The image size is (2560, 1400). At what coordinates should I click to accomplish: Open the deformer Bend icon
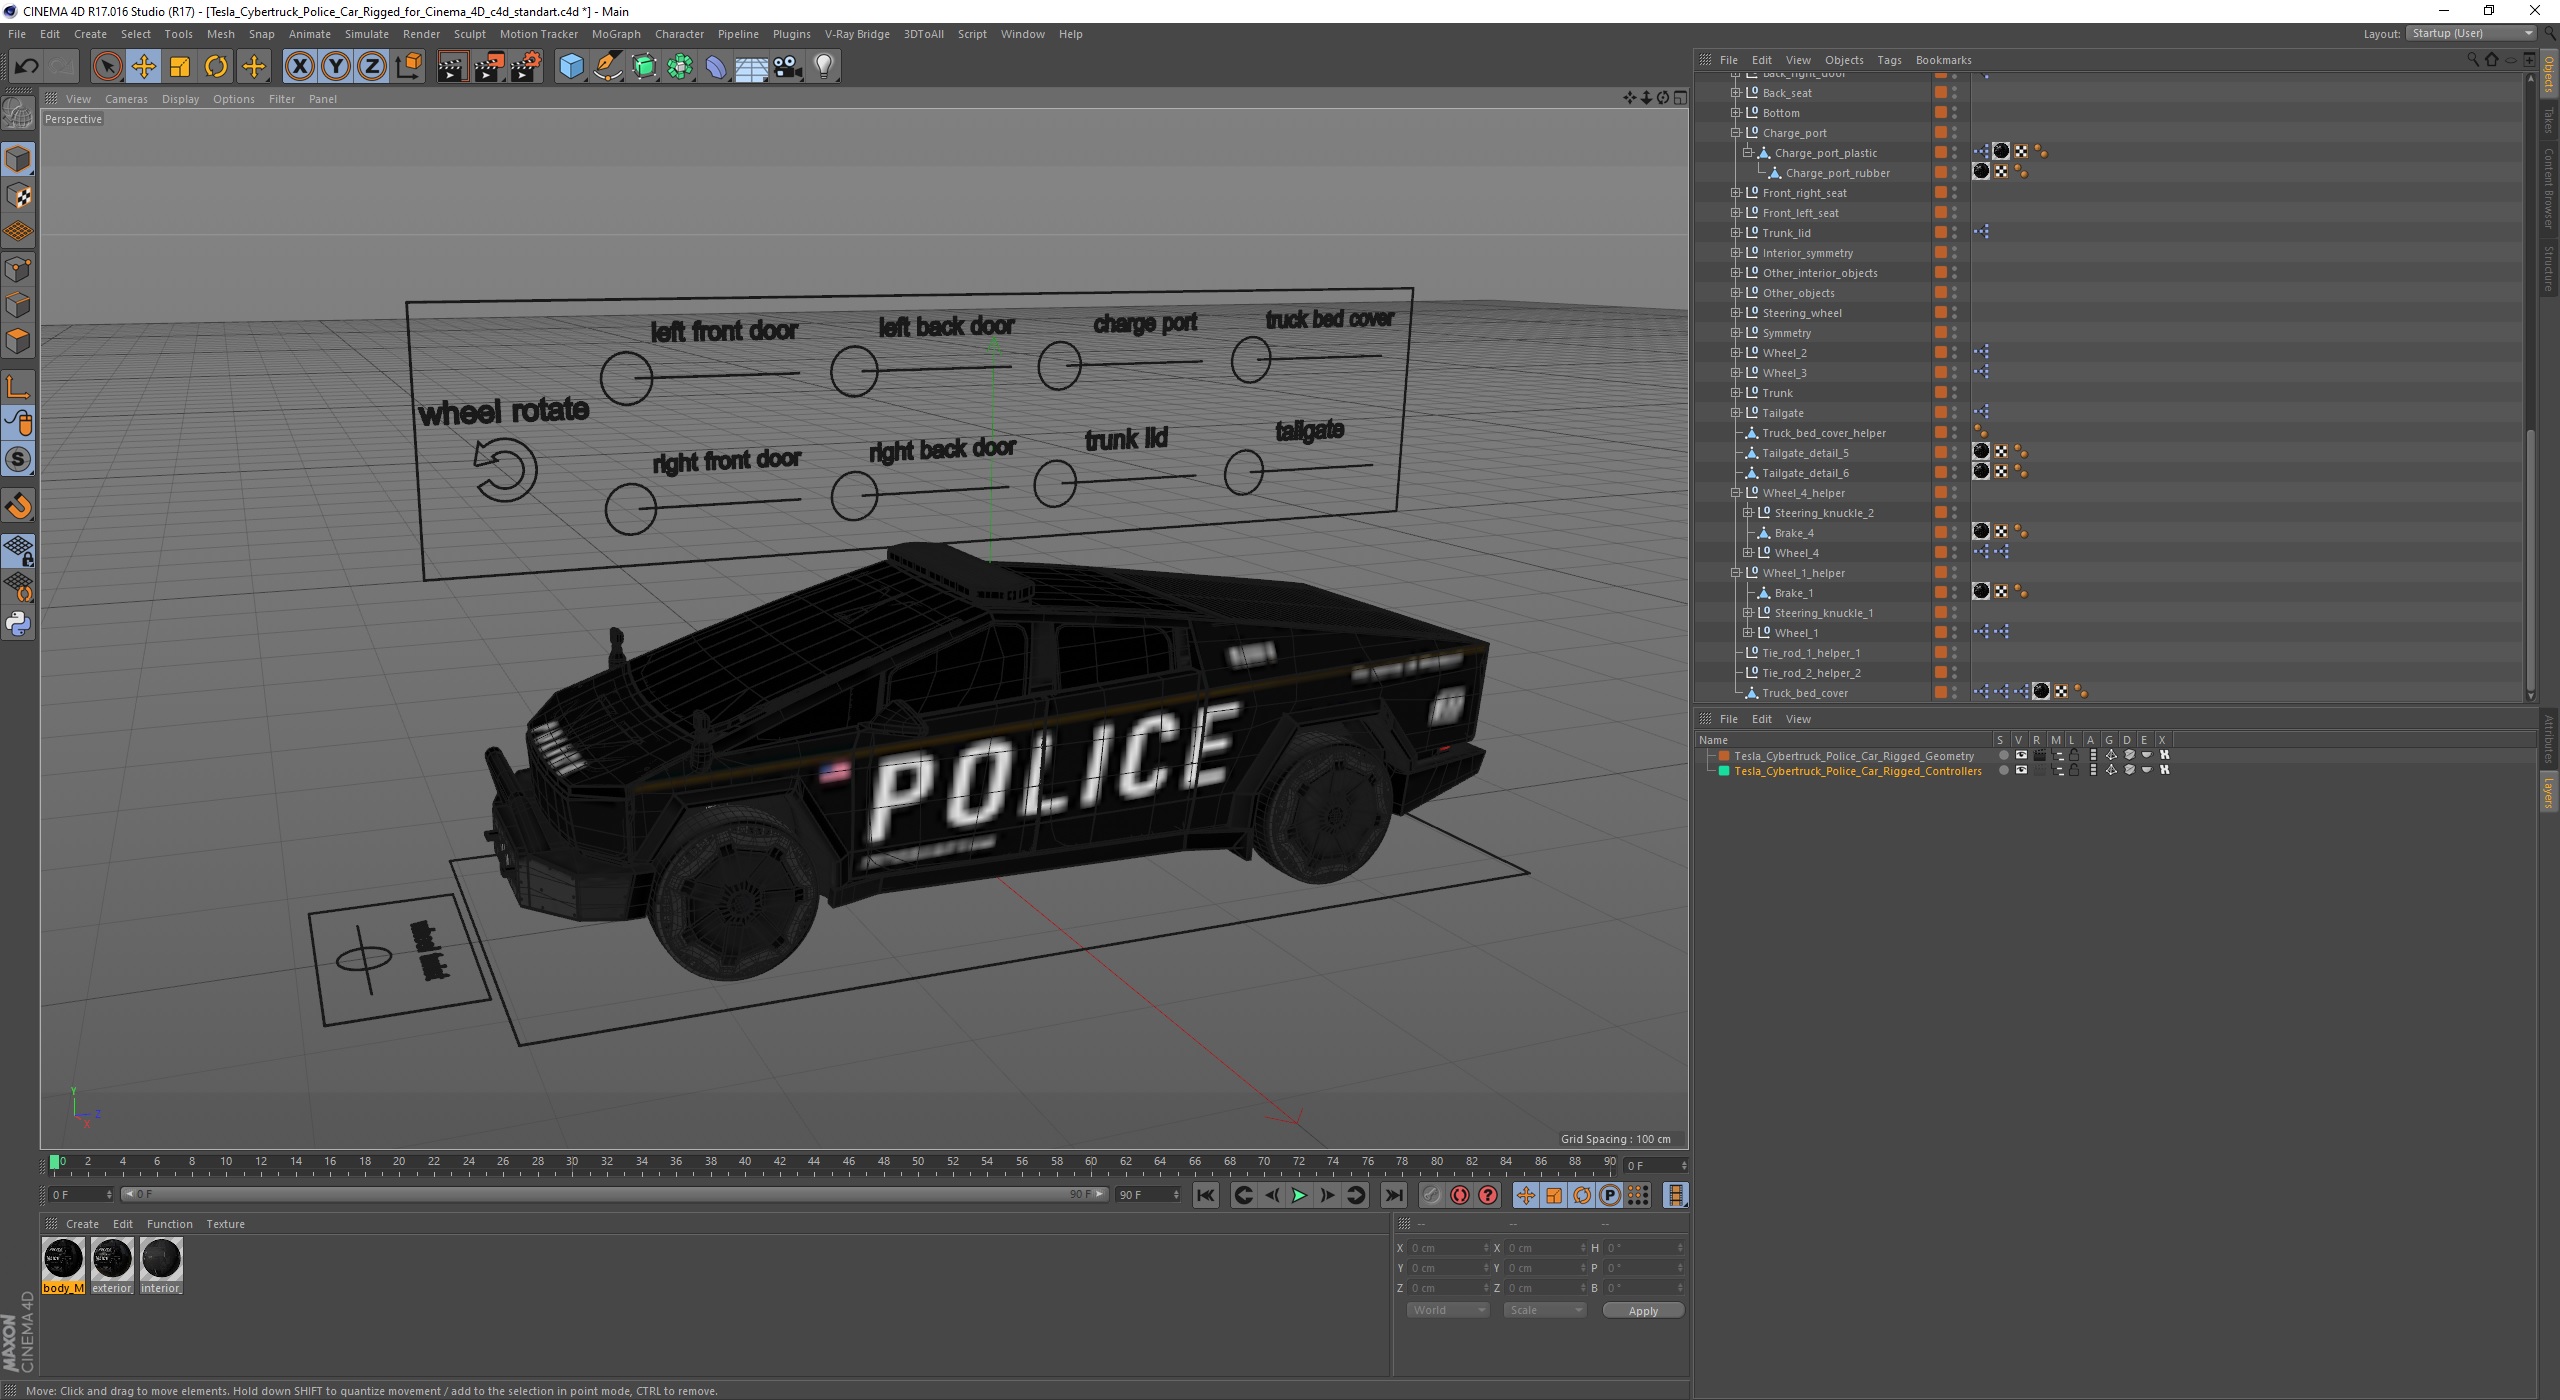716,66
